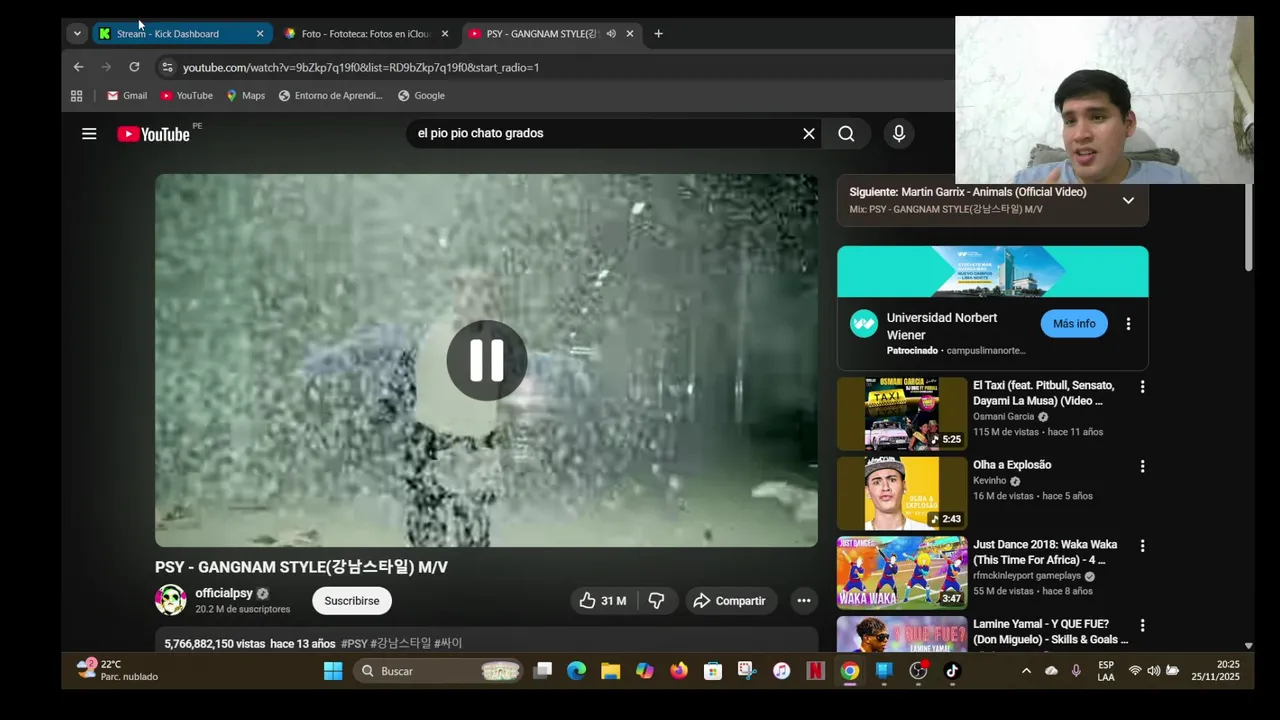
Task: View site information icon in address bar
Action: click(x=167, y=67)
